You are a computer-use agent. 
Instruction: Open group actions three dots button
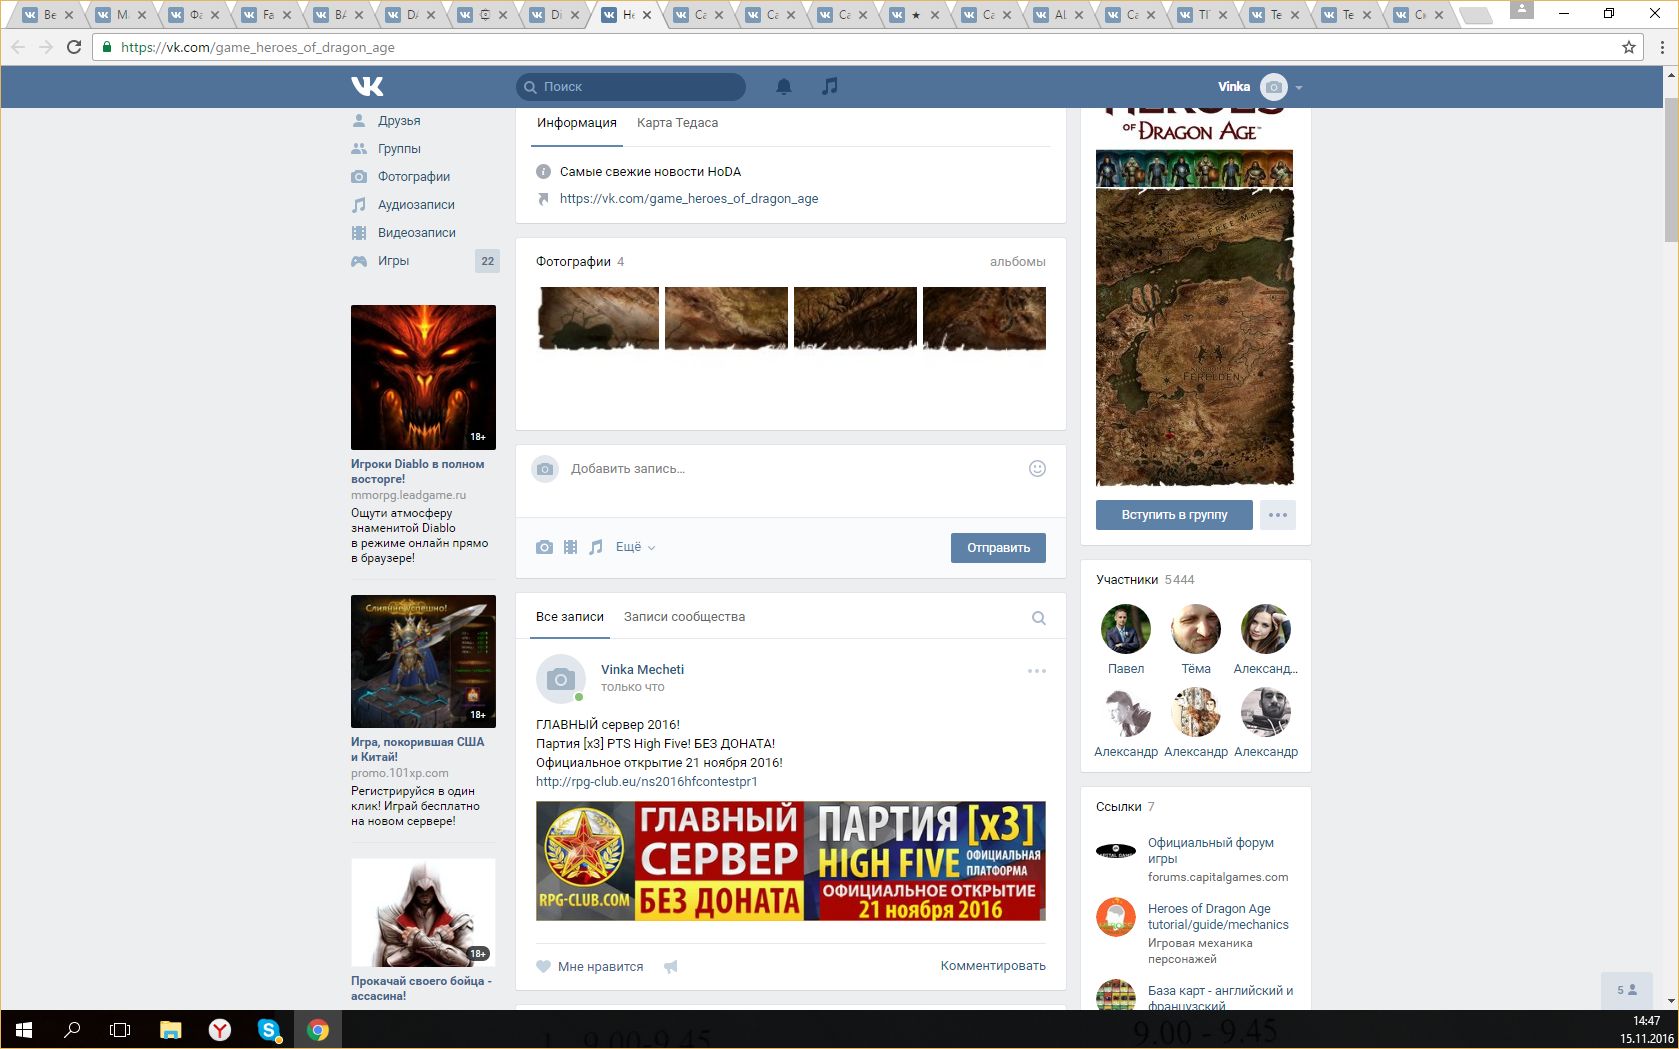click(x=1278, y=515)
